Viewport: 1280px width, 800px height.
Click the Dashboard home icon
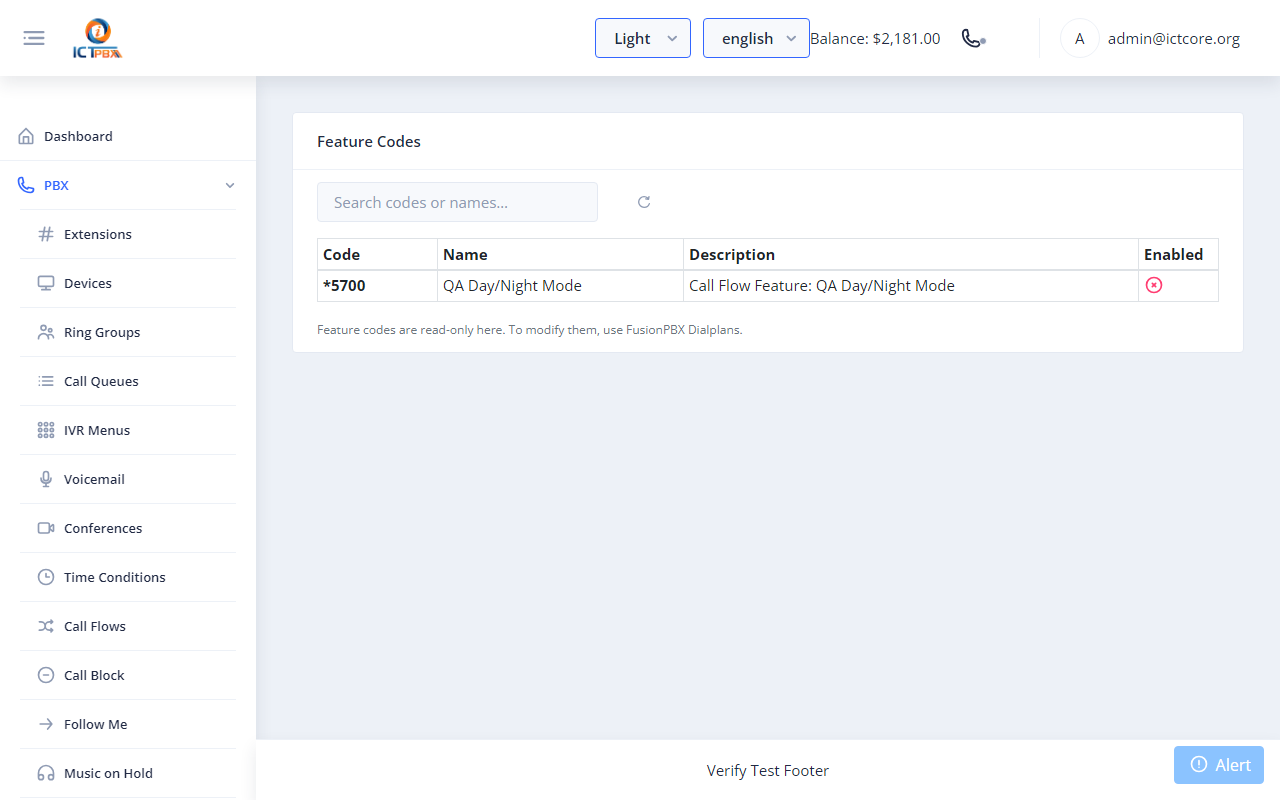(26, 136)
